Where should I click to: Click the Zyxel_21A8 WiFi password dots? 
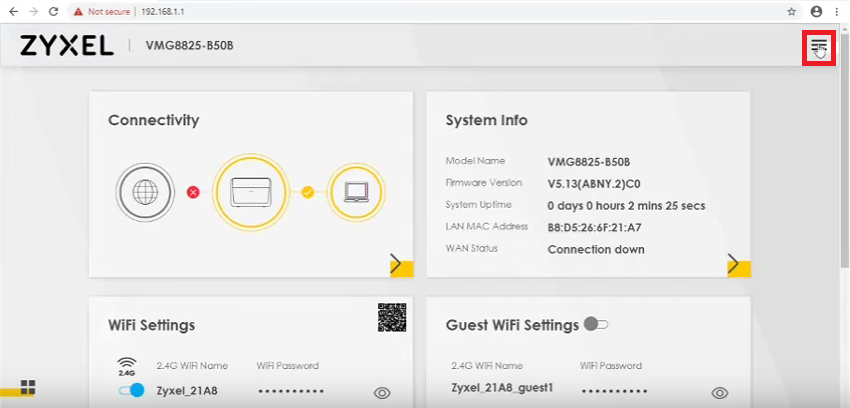(291, 391)
